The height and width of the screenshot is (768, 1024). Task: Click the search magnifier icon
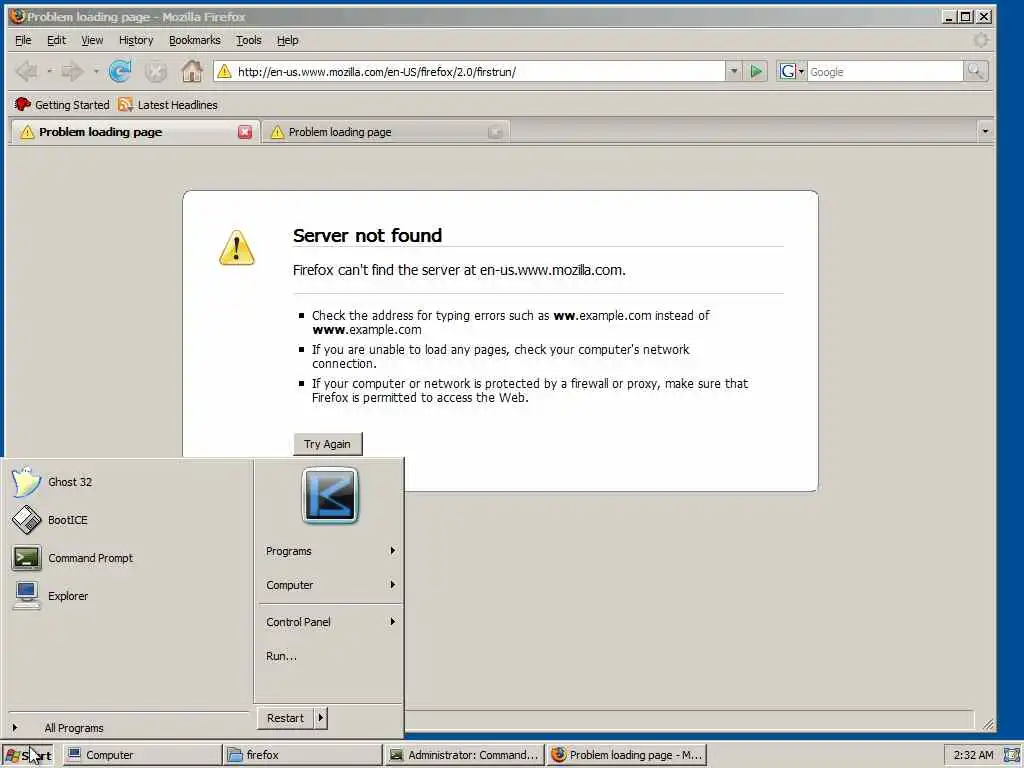(x=976, y=71)
